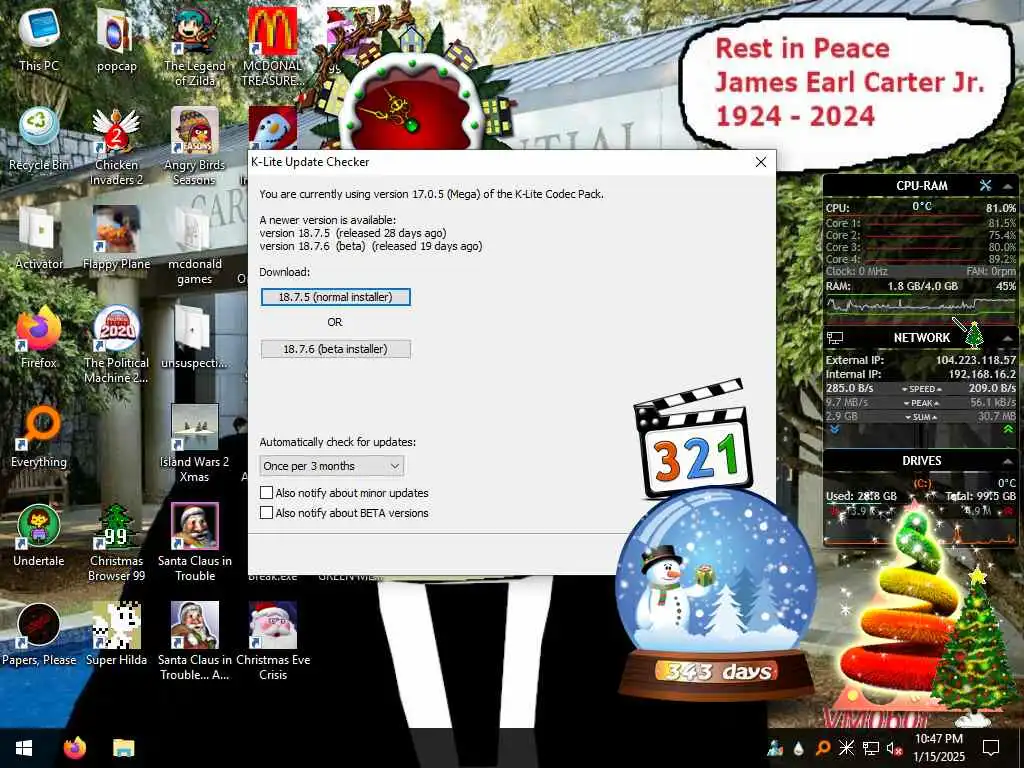Enable Also notify about minor updates
Image resolution: width=1024 pixels, height=768 pixels.
coord(266,492)
